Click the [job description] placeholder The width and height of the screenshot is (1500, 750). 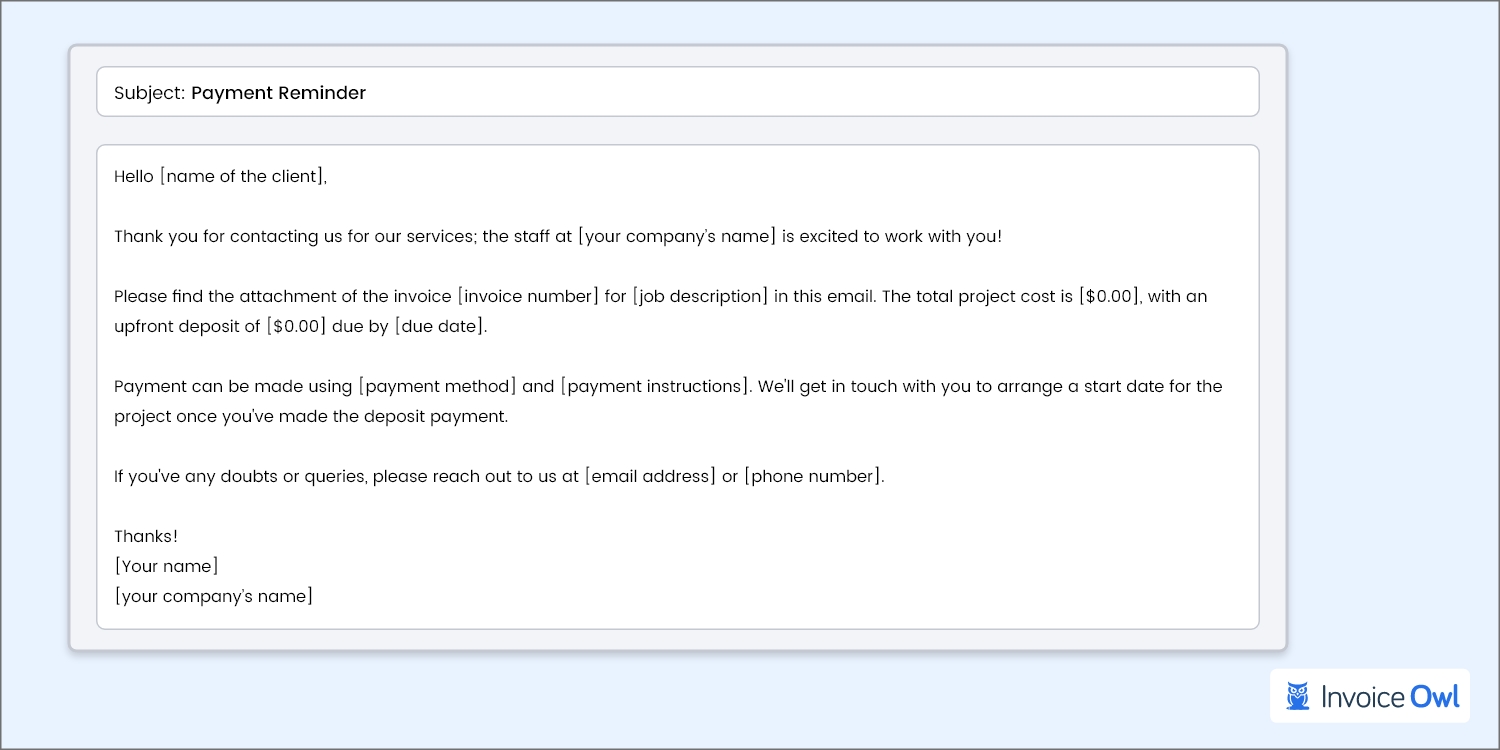tap(700, 297)
